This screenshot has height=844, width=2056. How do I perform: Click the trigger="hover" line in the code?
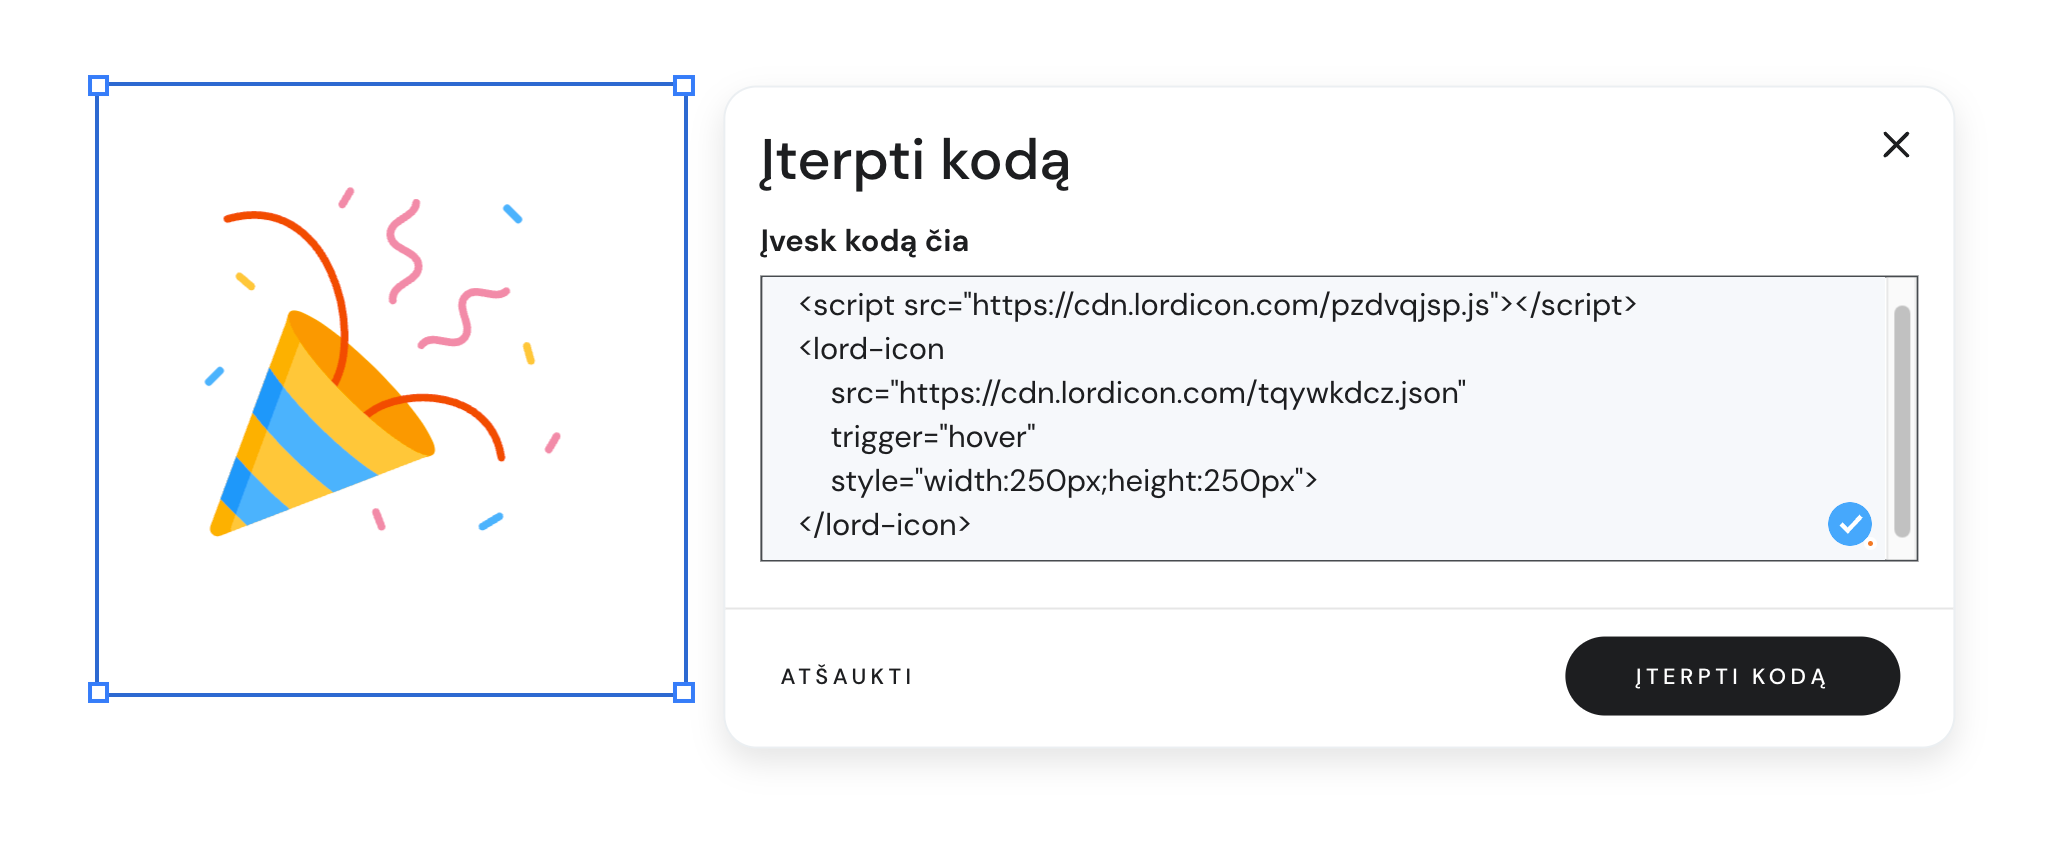pos(932,436)
